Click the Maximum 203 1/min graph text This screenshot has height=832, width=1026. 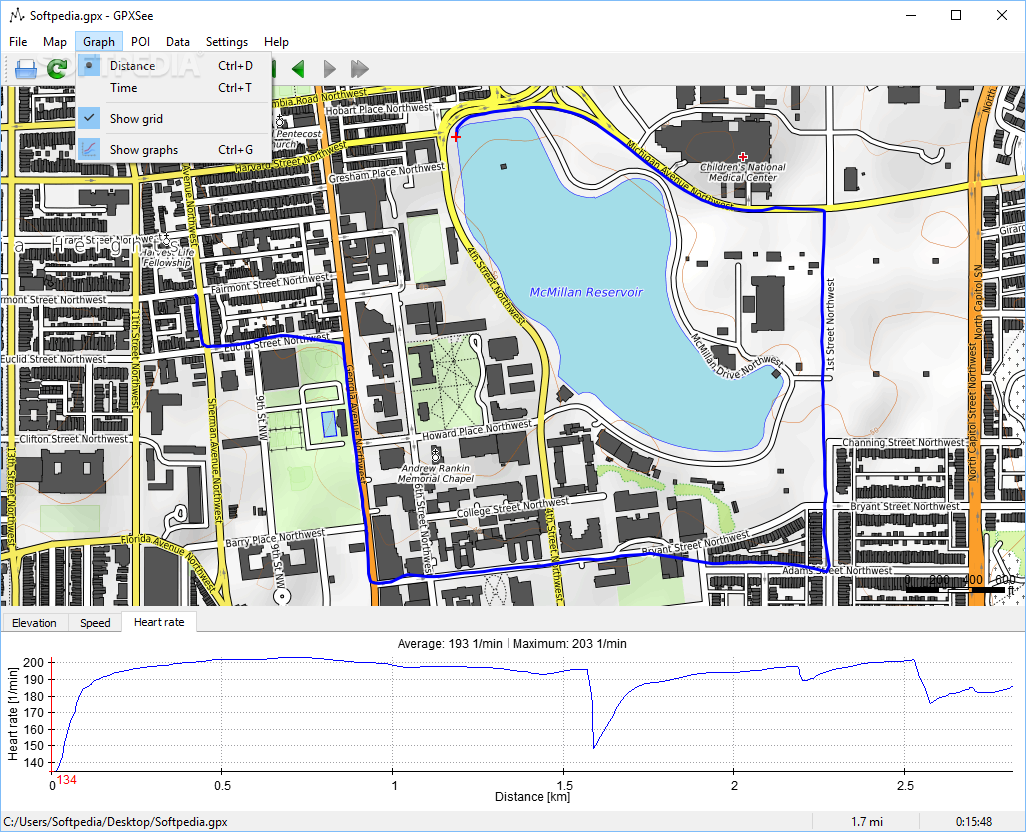click(569, 644)
